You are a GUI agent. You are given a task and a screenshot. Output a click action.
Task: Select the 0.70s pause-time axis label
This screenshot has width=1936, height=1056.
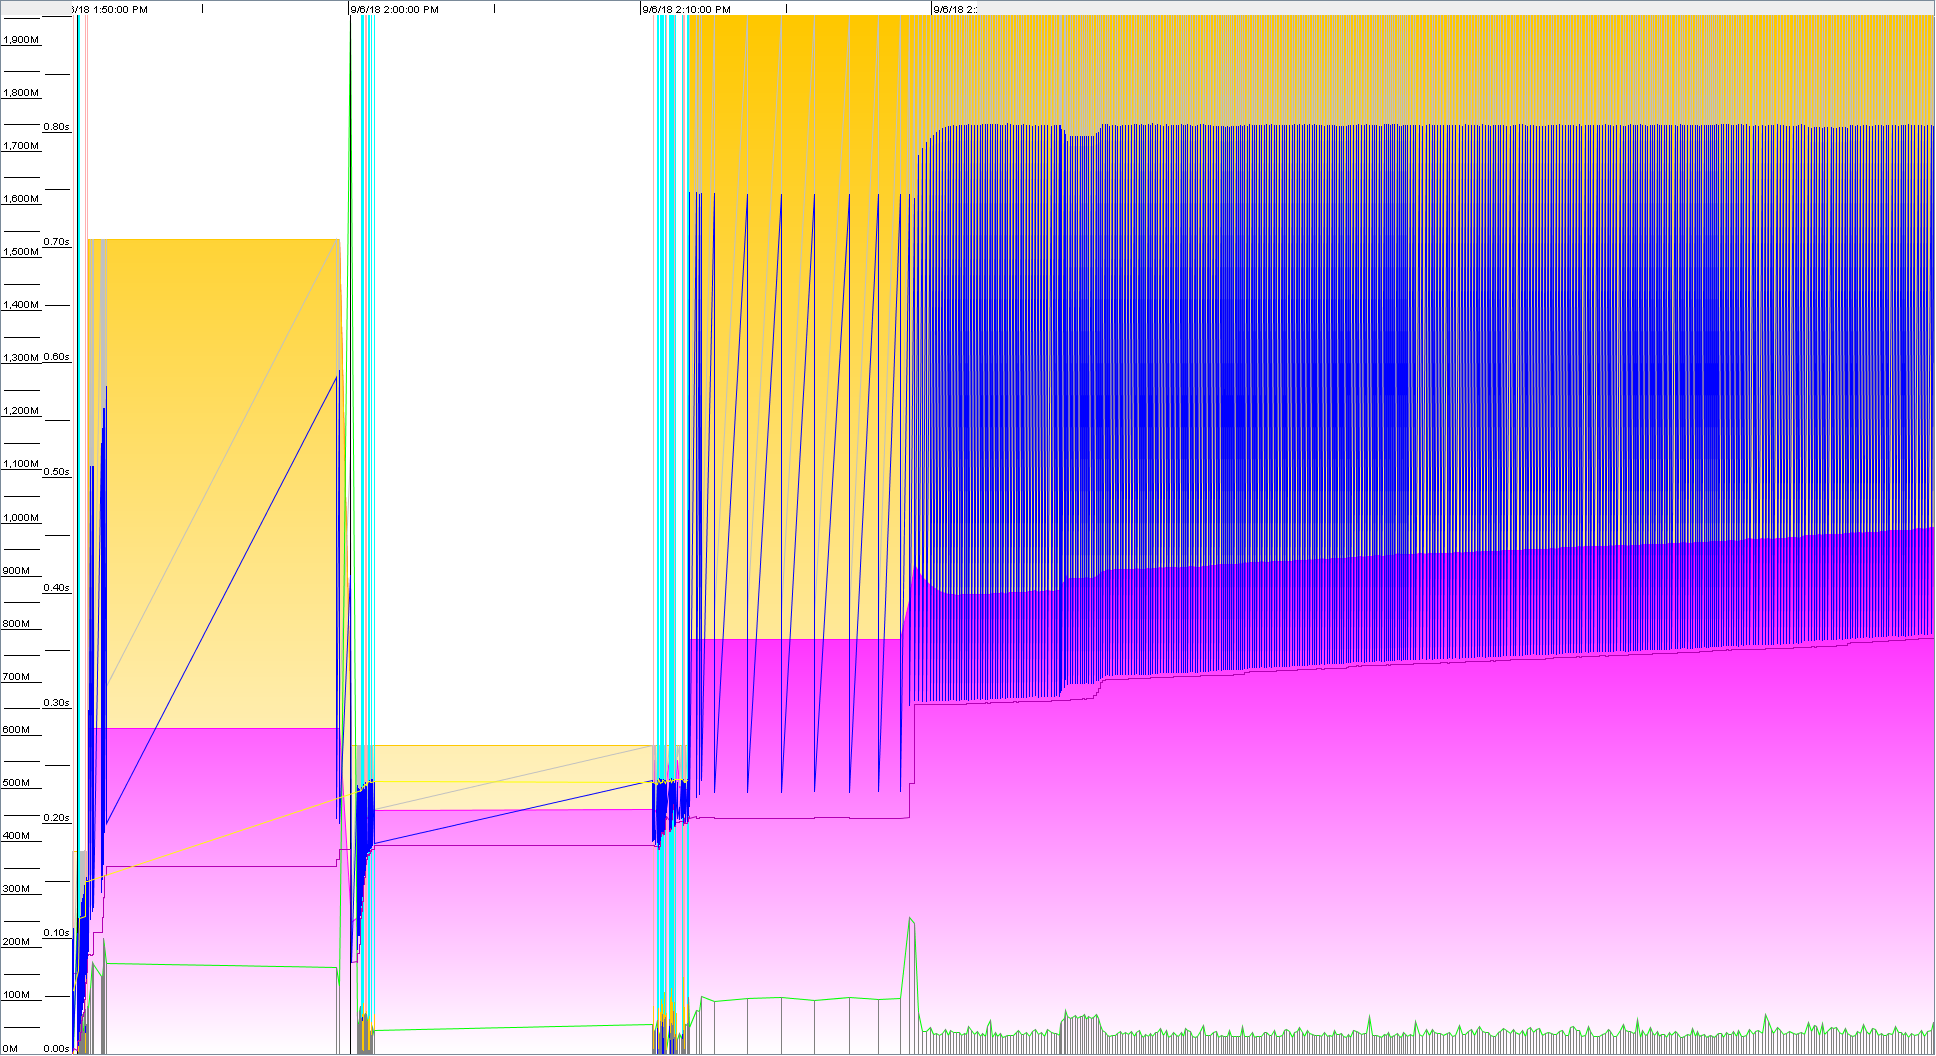[56, 242]
